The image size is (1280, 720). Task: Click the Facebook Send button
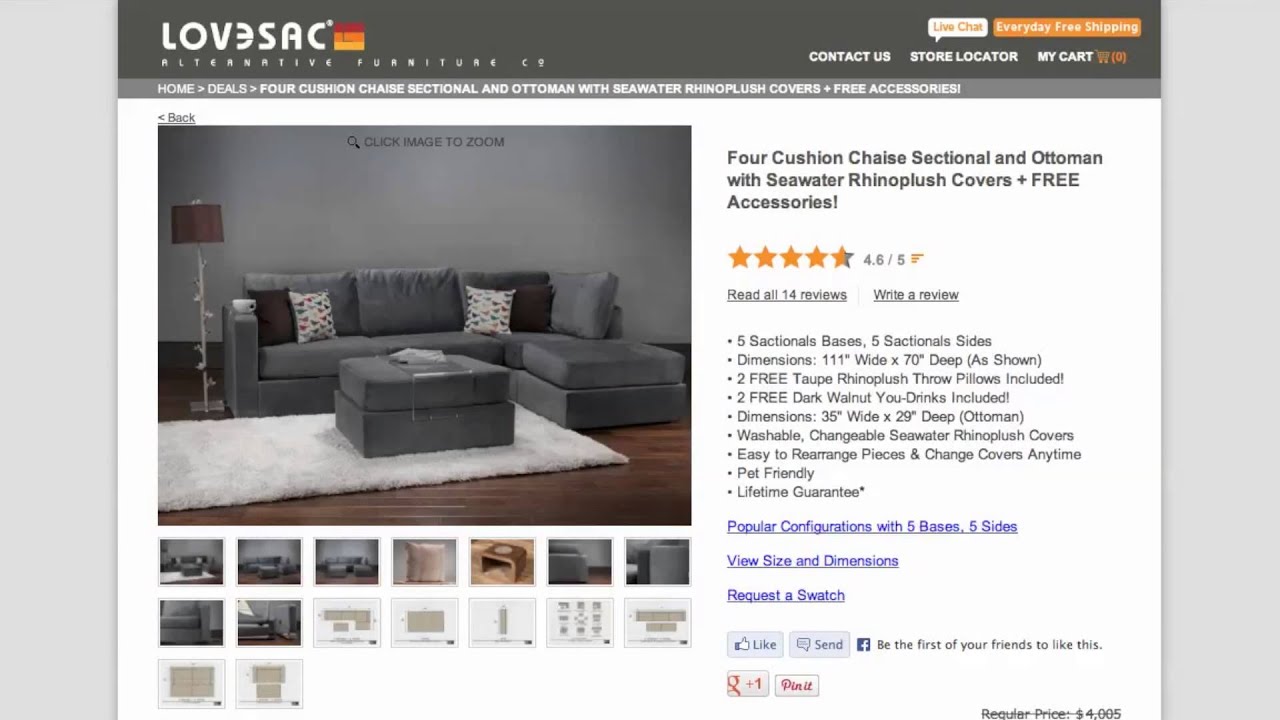tap(819, 645)
